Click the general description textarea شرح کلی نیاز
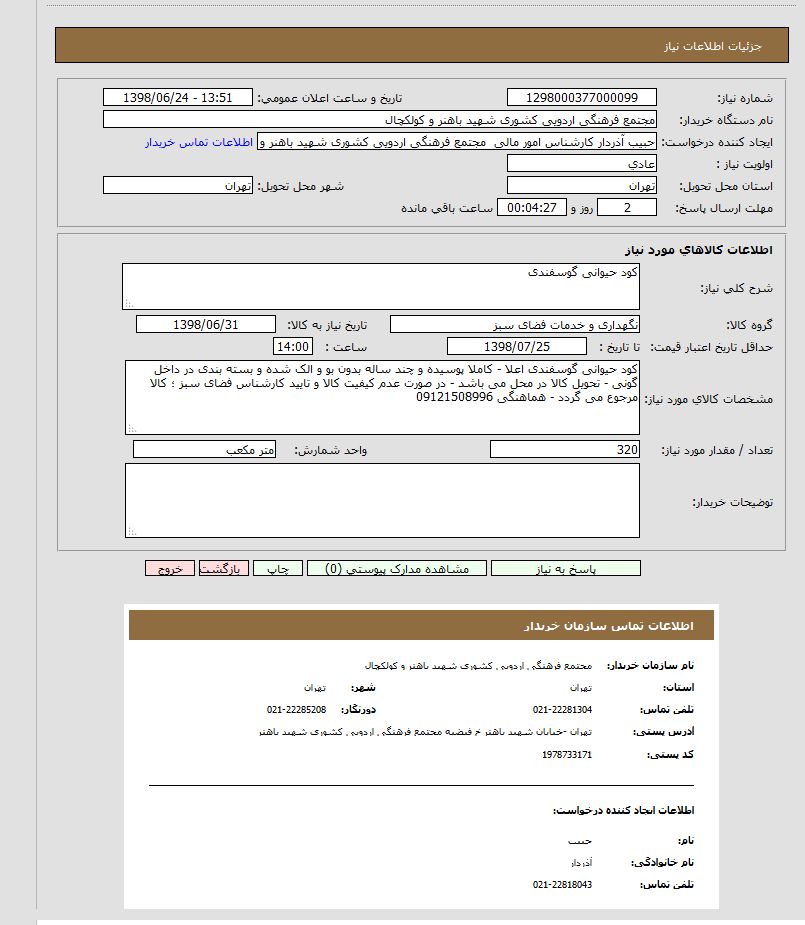 pyautogui.click(x=381, y=287)
